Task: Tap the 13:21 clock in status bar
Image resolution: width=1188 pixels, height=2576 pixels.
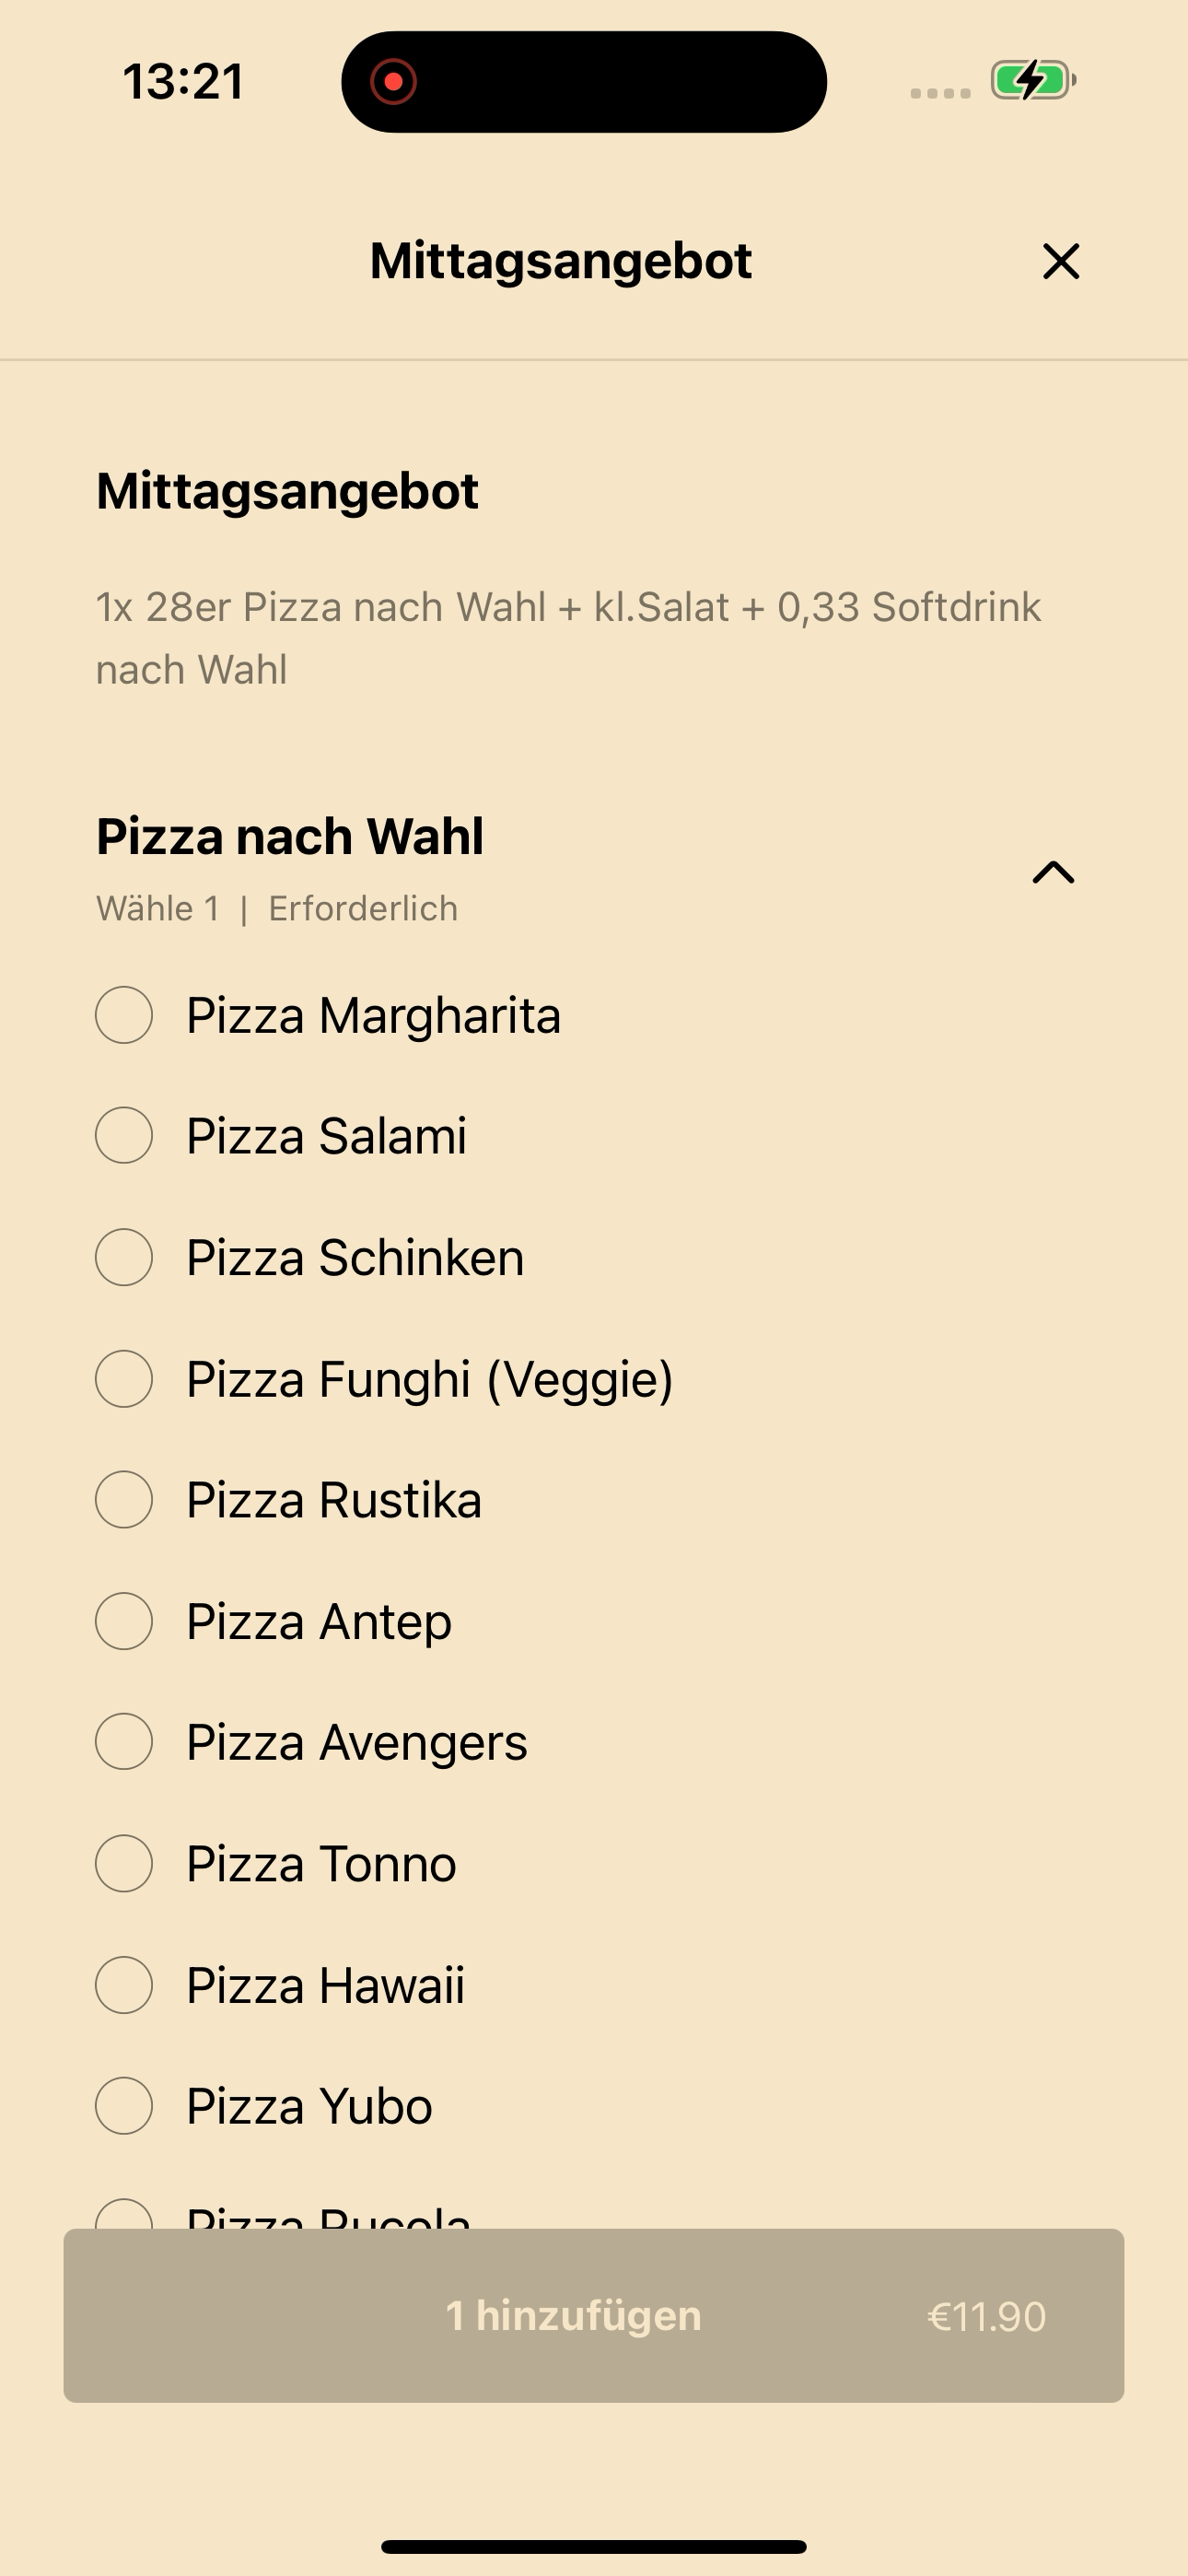Action: point(184,81)
